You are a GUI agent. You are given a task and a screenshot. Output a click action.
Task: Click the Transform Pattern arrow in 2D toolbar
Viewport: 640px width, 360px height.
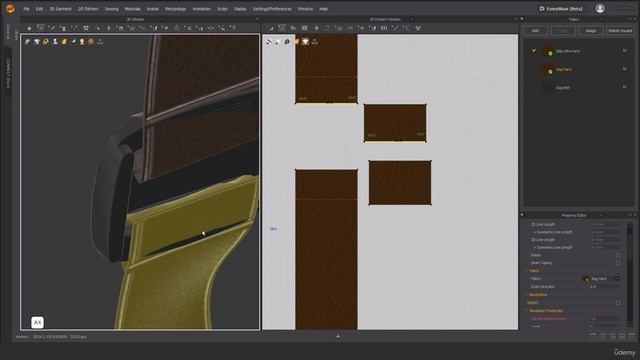(271, 28)
